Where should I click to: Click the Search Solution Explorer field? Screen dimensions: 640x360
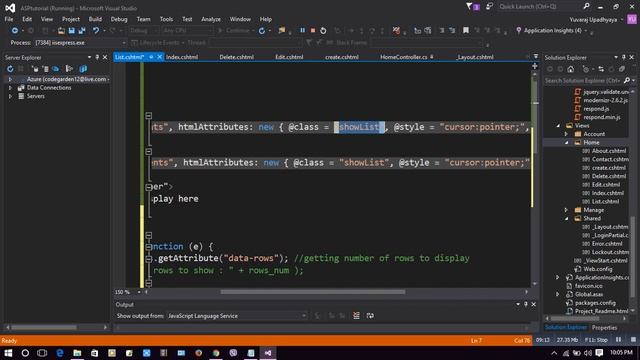click(x=583, y=80)
